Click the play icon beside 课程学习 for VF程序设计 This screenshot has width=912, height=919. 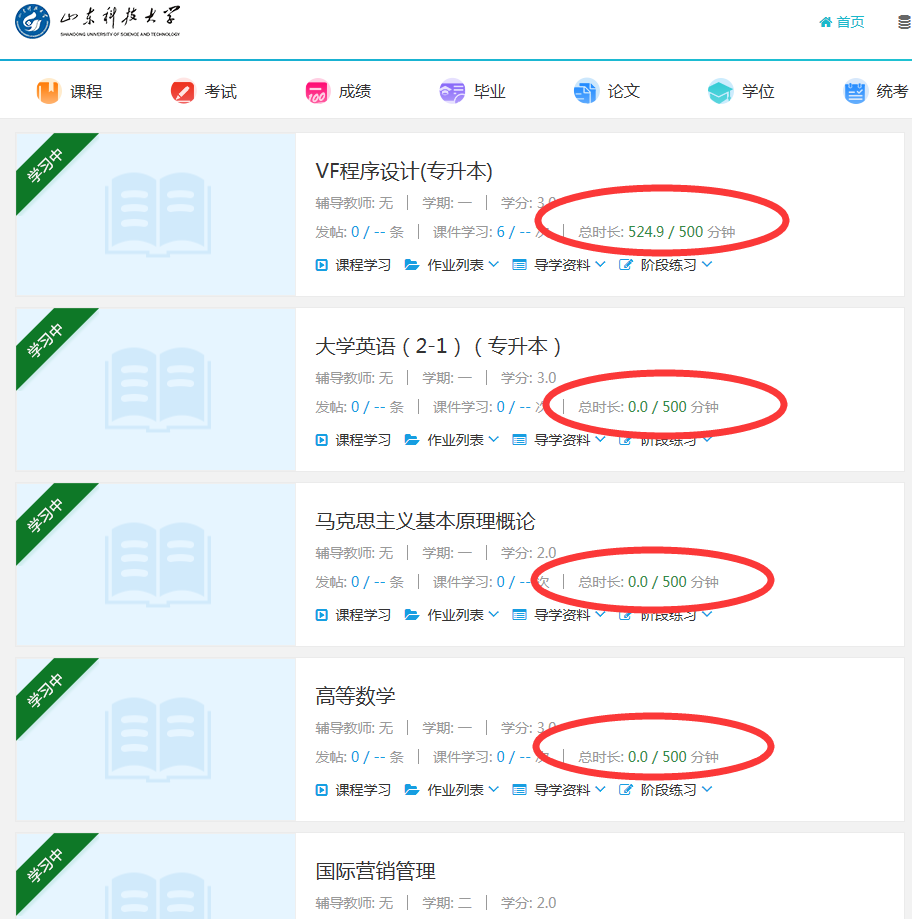click(x=322, y=264)
